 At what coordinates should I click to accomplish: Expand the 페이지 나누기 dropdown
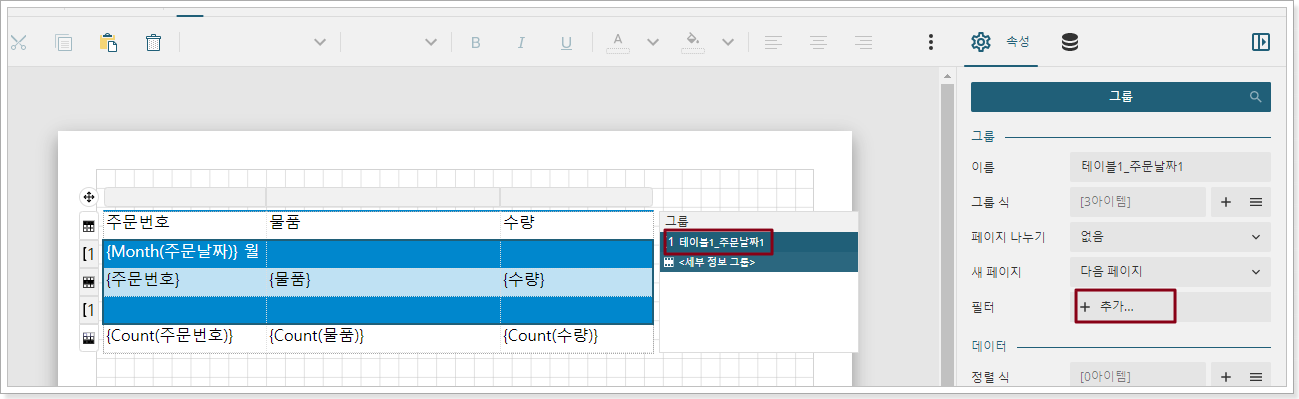click(1170, 237)
